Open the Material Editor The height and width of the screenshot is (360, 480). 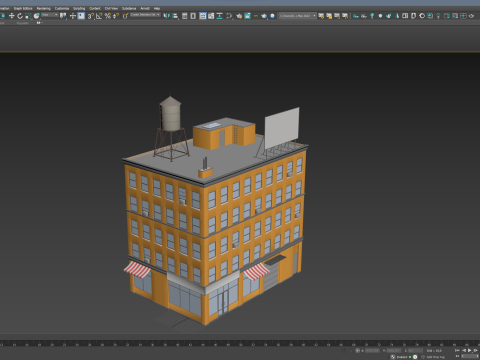229,16
